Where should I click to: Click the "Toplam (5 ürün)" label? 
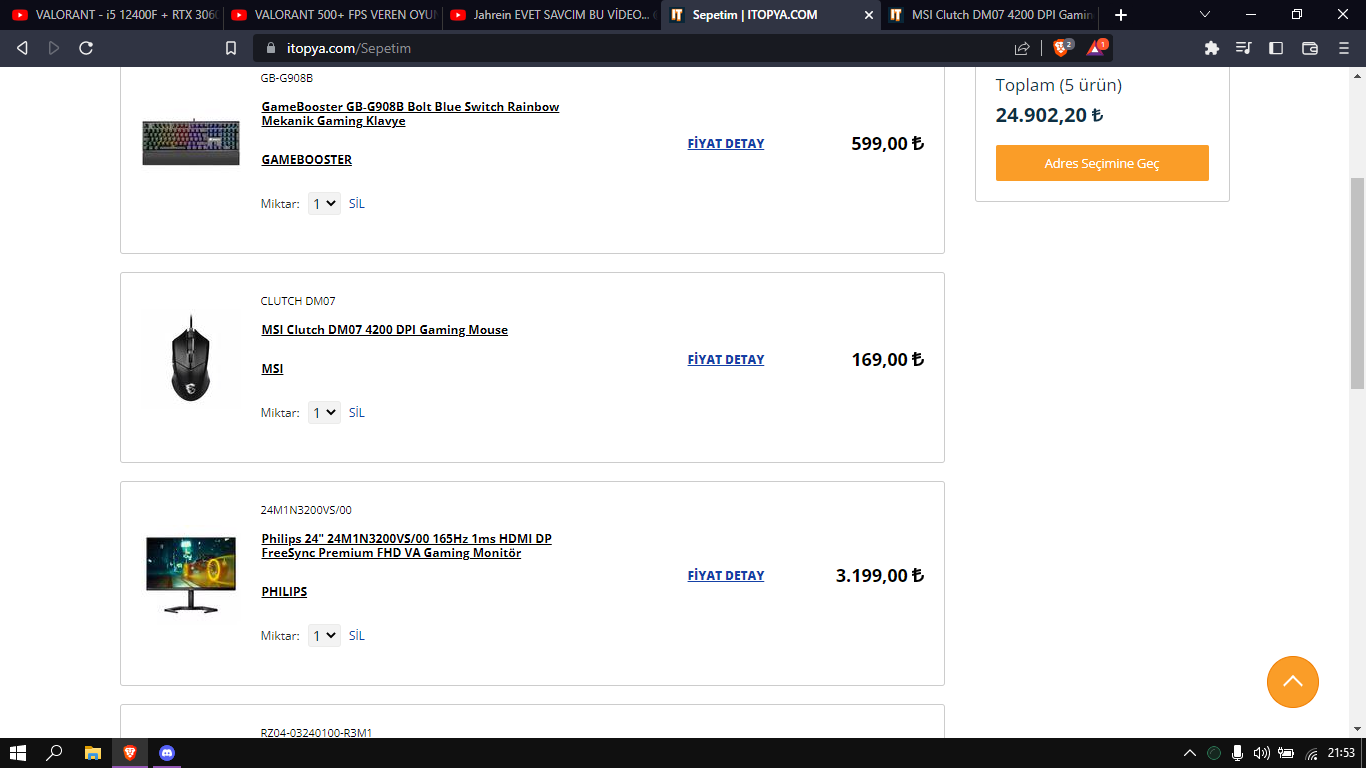pyautogui.click(x=1059, y=85)
